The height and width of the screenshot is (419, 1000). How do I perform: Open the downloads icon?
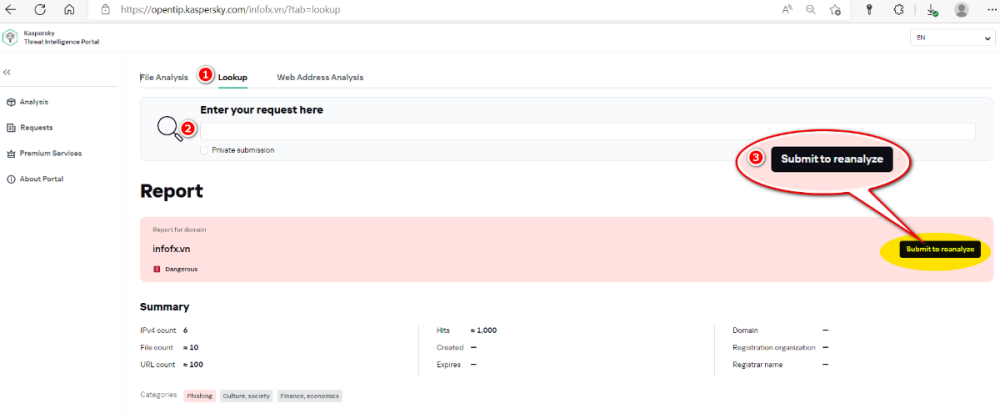point(932,10)
